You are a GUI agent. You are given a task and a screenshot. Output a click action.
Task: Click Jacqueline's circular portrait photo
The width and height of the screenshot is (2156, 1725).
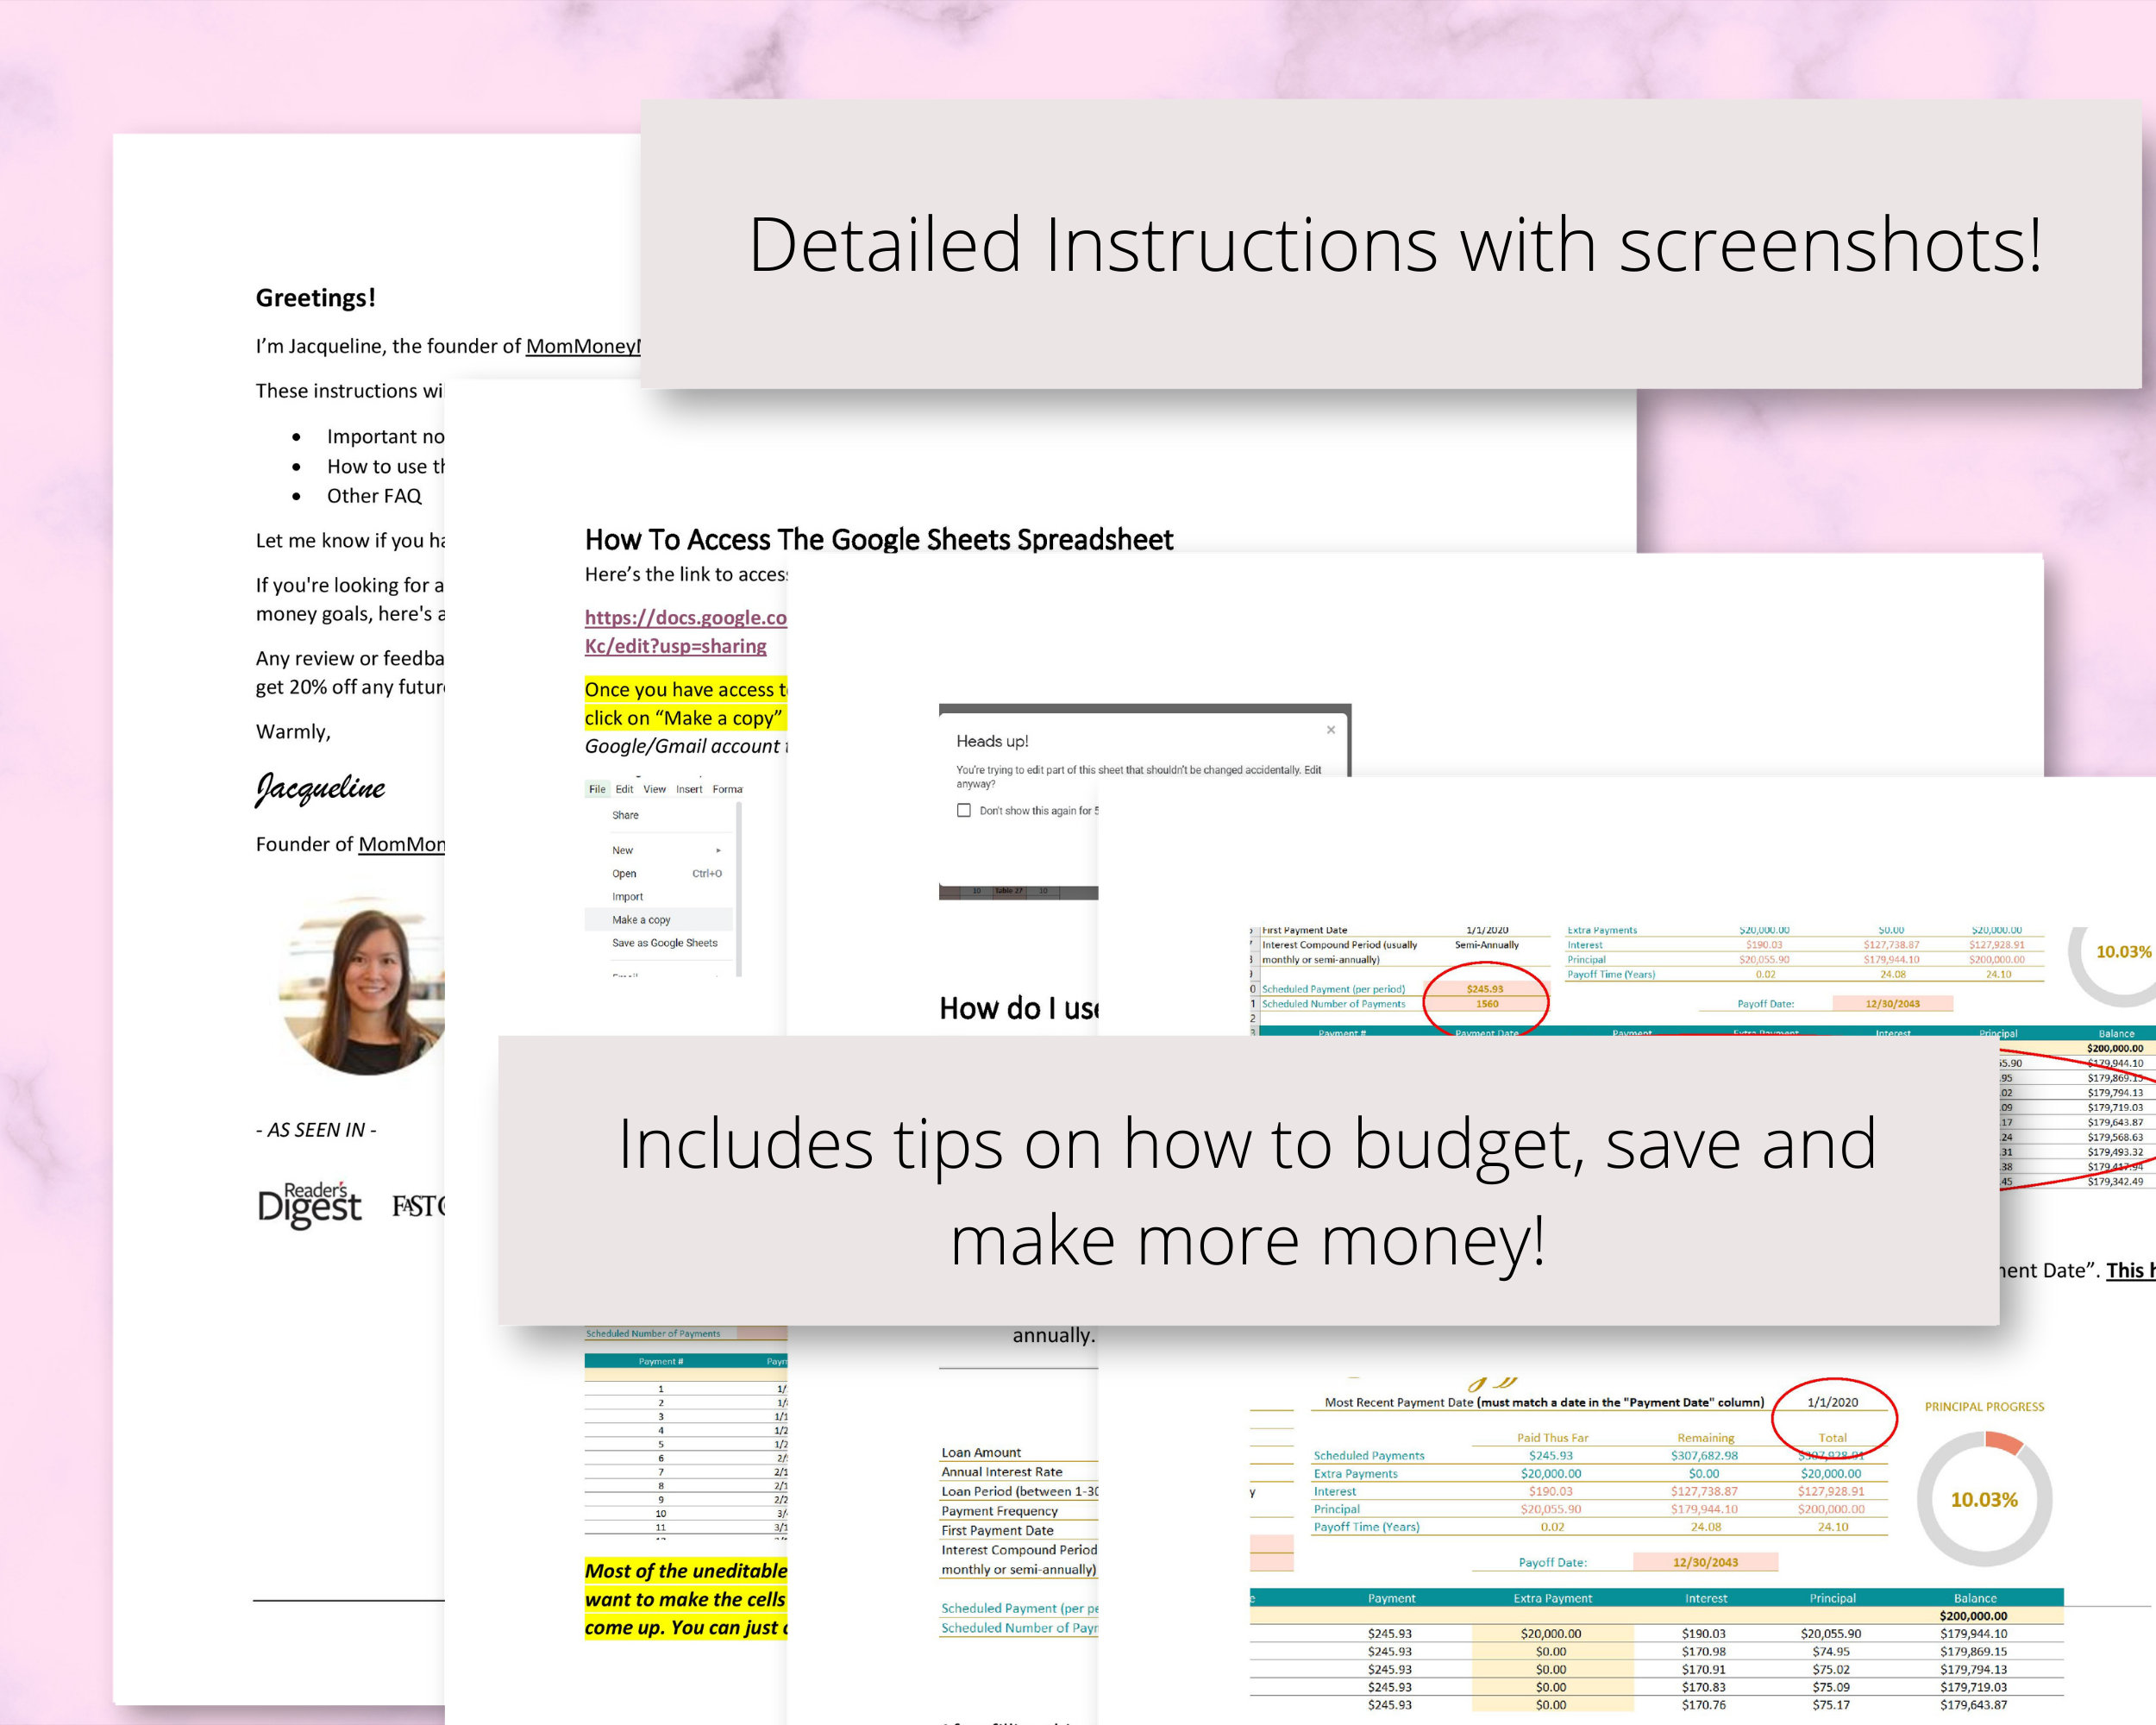(x=362, y=985)
